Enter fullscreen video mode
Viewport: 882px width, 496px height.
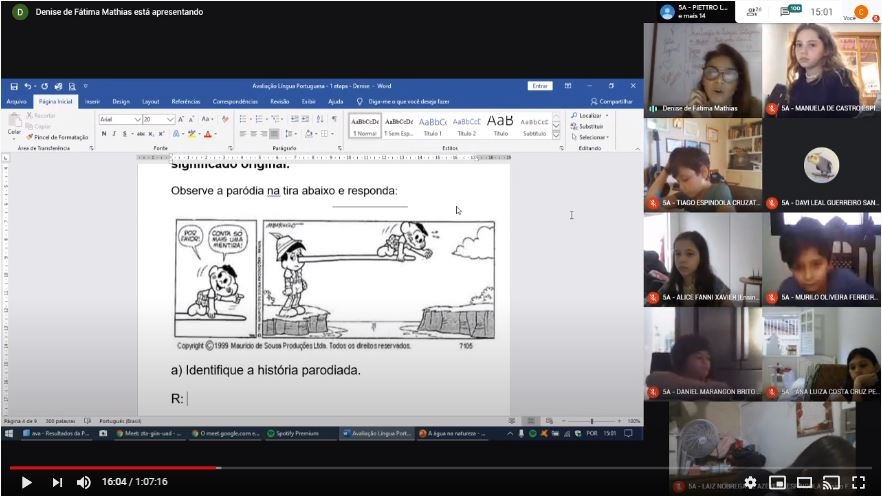(x=858, y=482)
